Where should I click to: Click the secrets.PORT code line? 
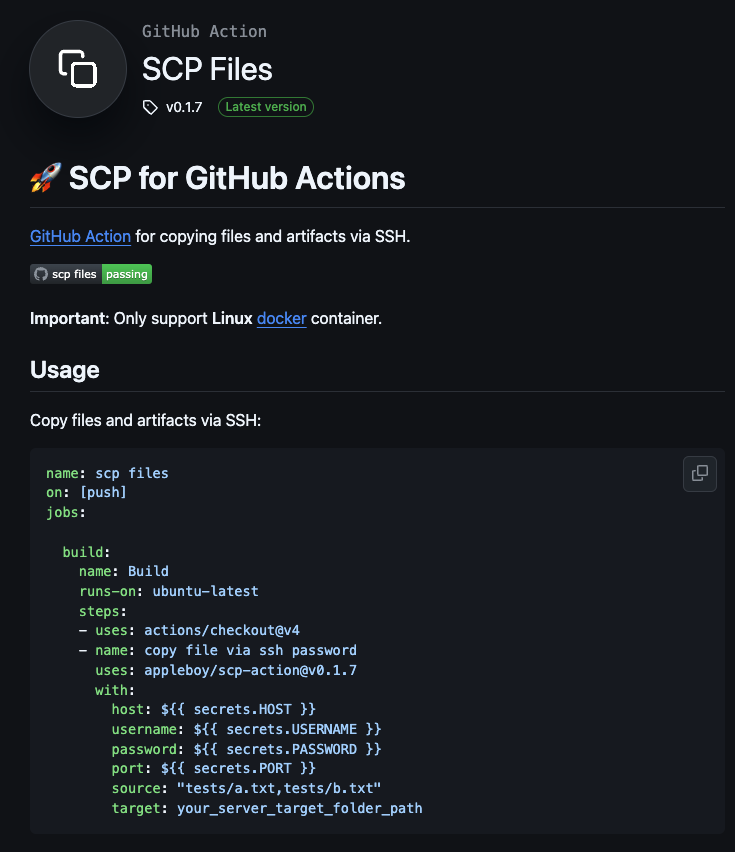pos(213,768)
